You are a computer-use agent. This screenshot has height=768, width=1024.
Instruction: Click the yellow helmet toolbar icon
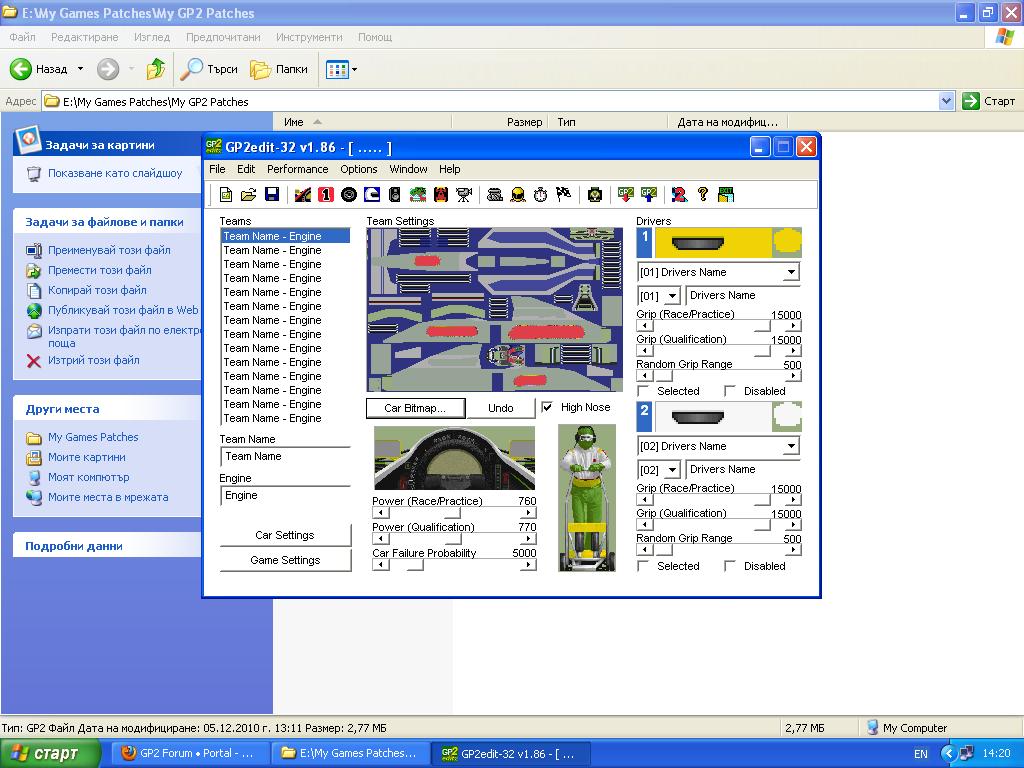tap(517, 195)
